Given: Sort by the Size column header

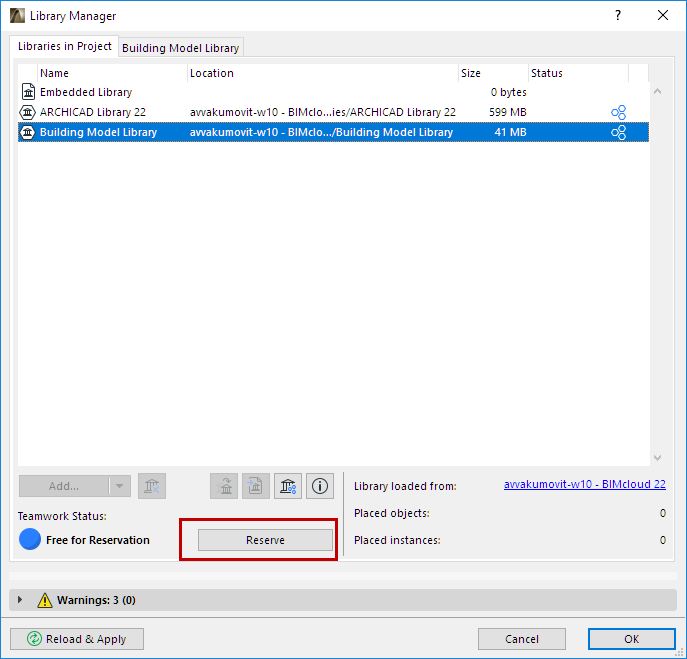Looking at the screenshot, I should (x=493, y=73).
